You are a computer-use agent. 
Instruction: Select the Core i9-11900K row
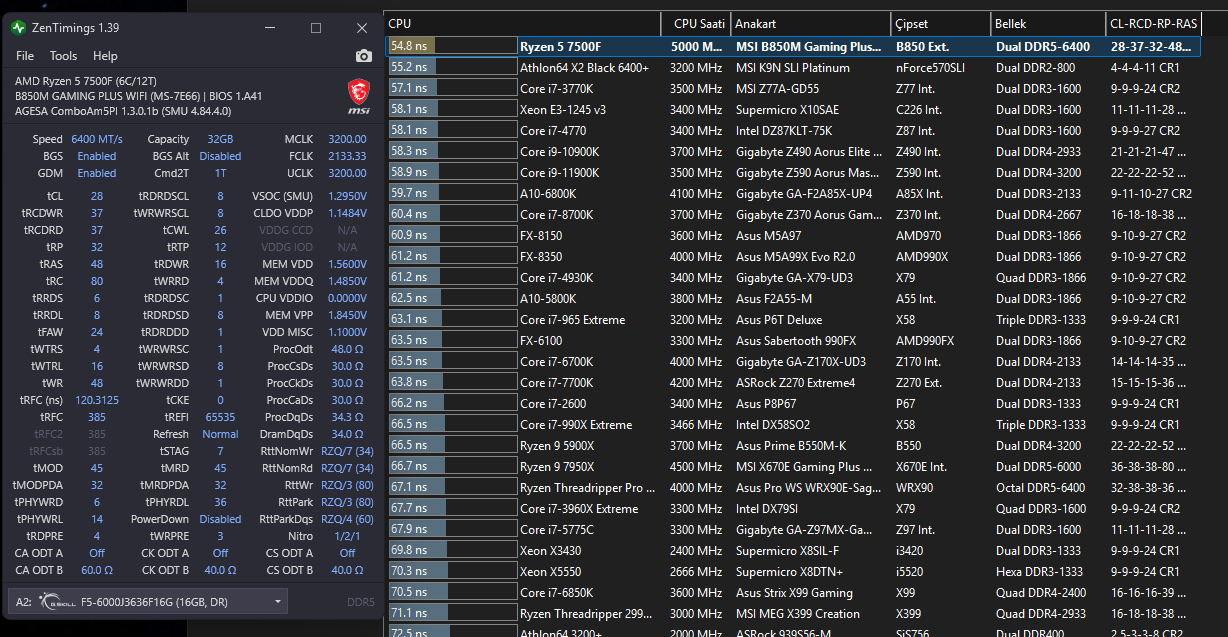click(x=794, y=172)
